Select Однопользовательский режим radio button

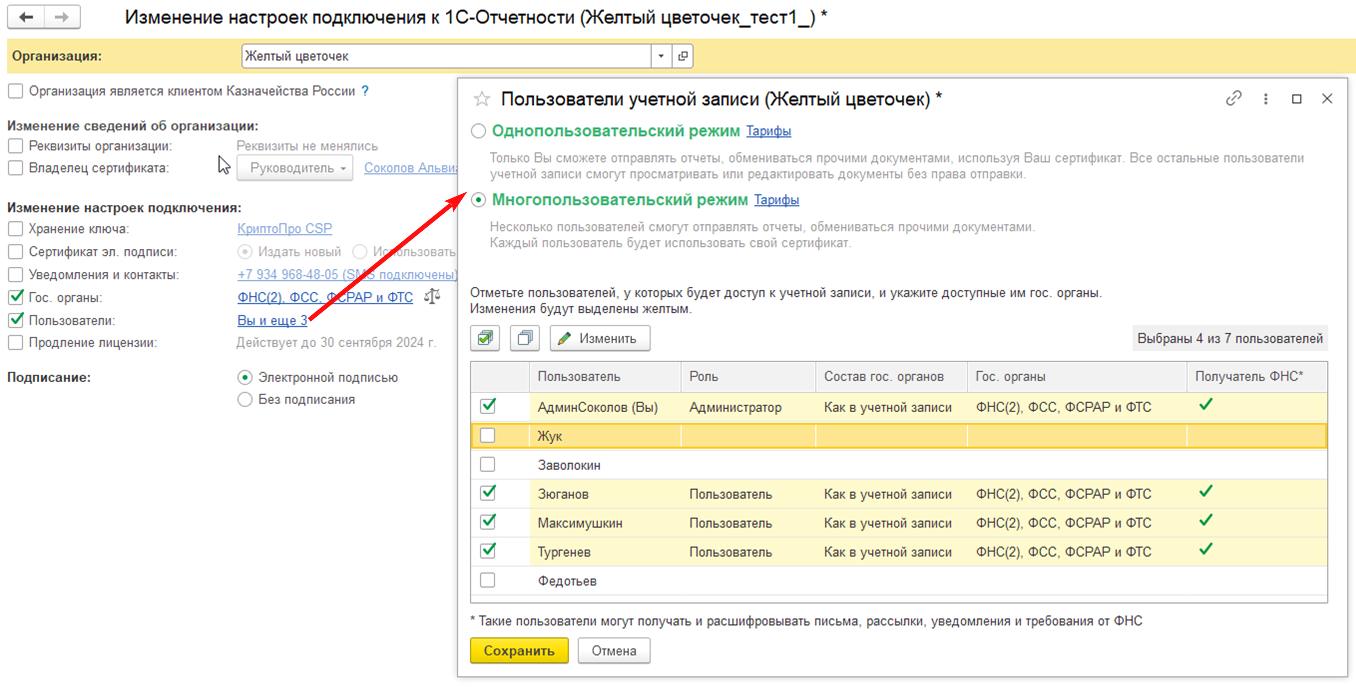[x=479, y=131]
